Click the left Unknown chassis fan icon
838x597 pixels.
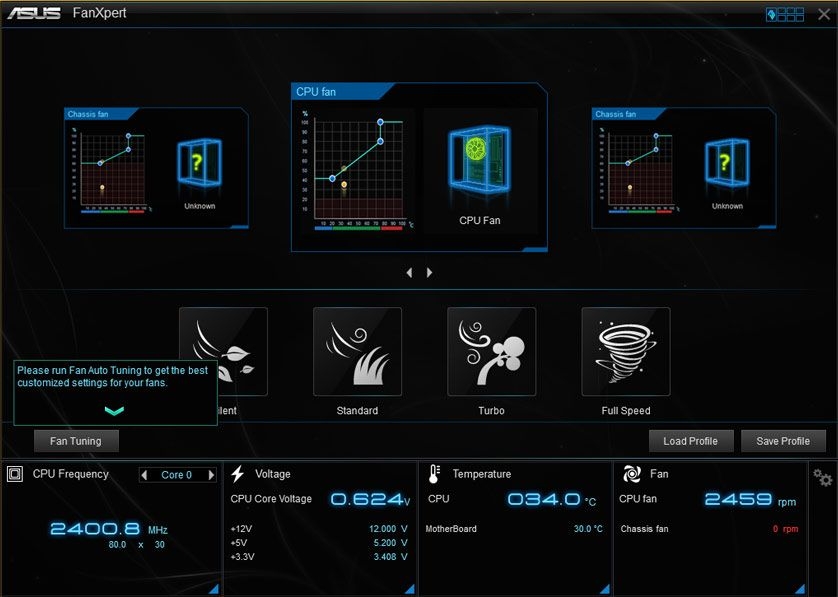tap(199, 163)
